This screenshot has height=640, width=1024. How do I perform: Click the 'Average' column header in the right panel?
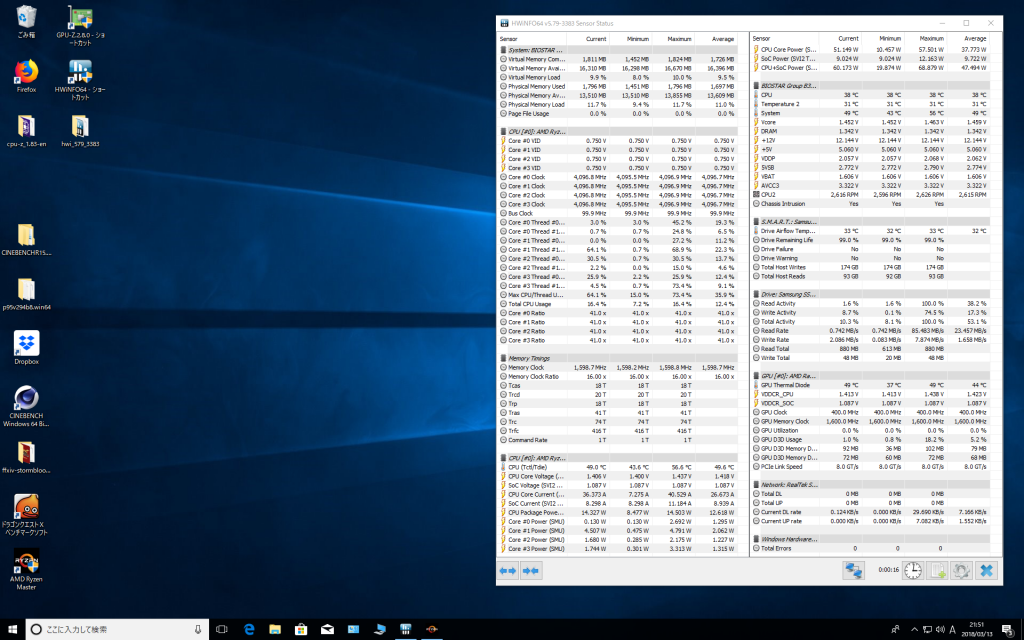tap(975, 39)
